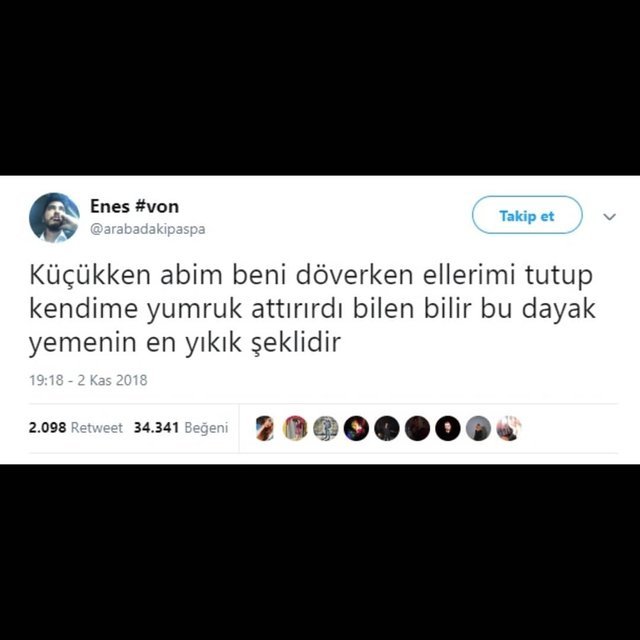Screen dimensions: 640x640
Task: Open the tweet author's profile picture
Action: [x=54, y=218]
